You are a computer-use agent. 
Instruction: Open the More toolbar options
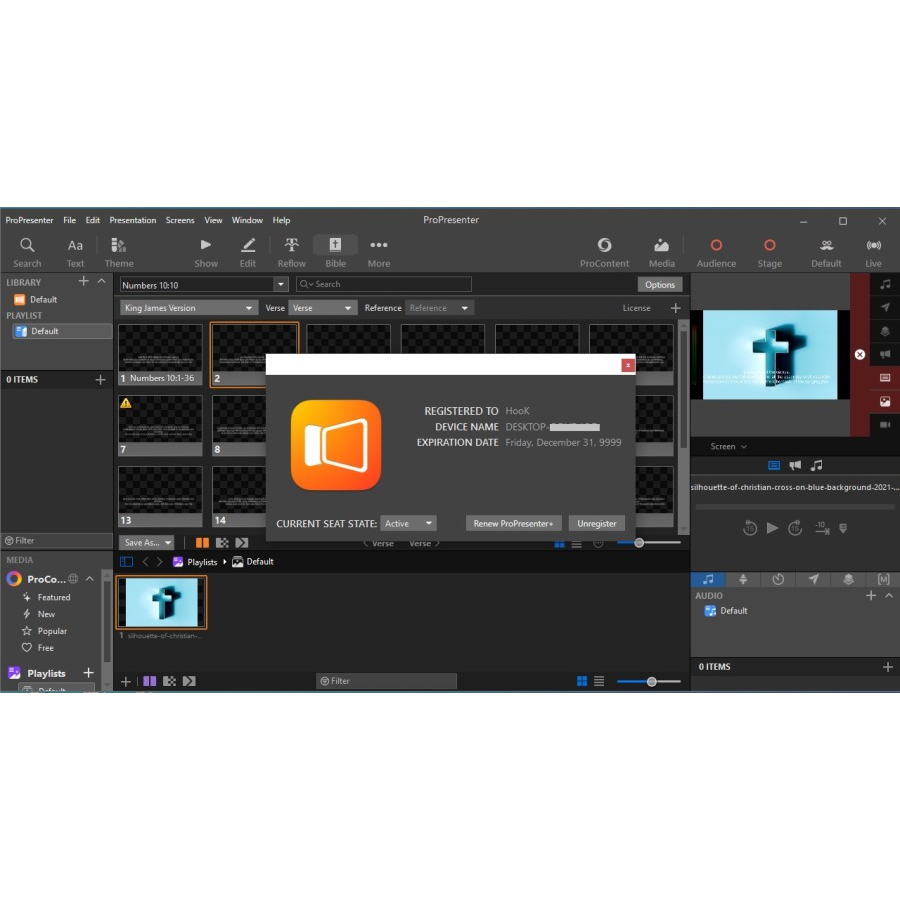[x=379, y=253]
